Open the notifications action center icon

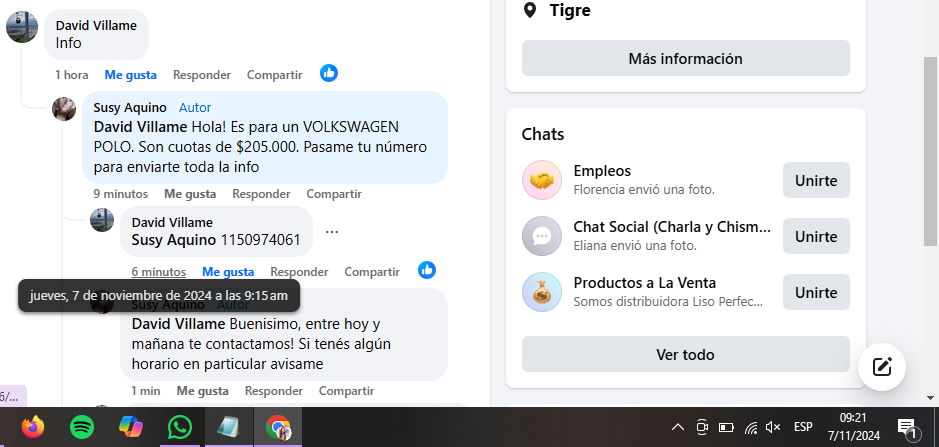point(907,427)
